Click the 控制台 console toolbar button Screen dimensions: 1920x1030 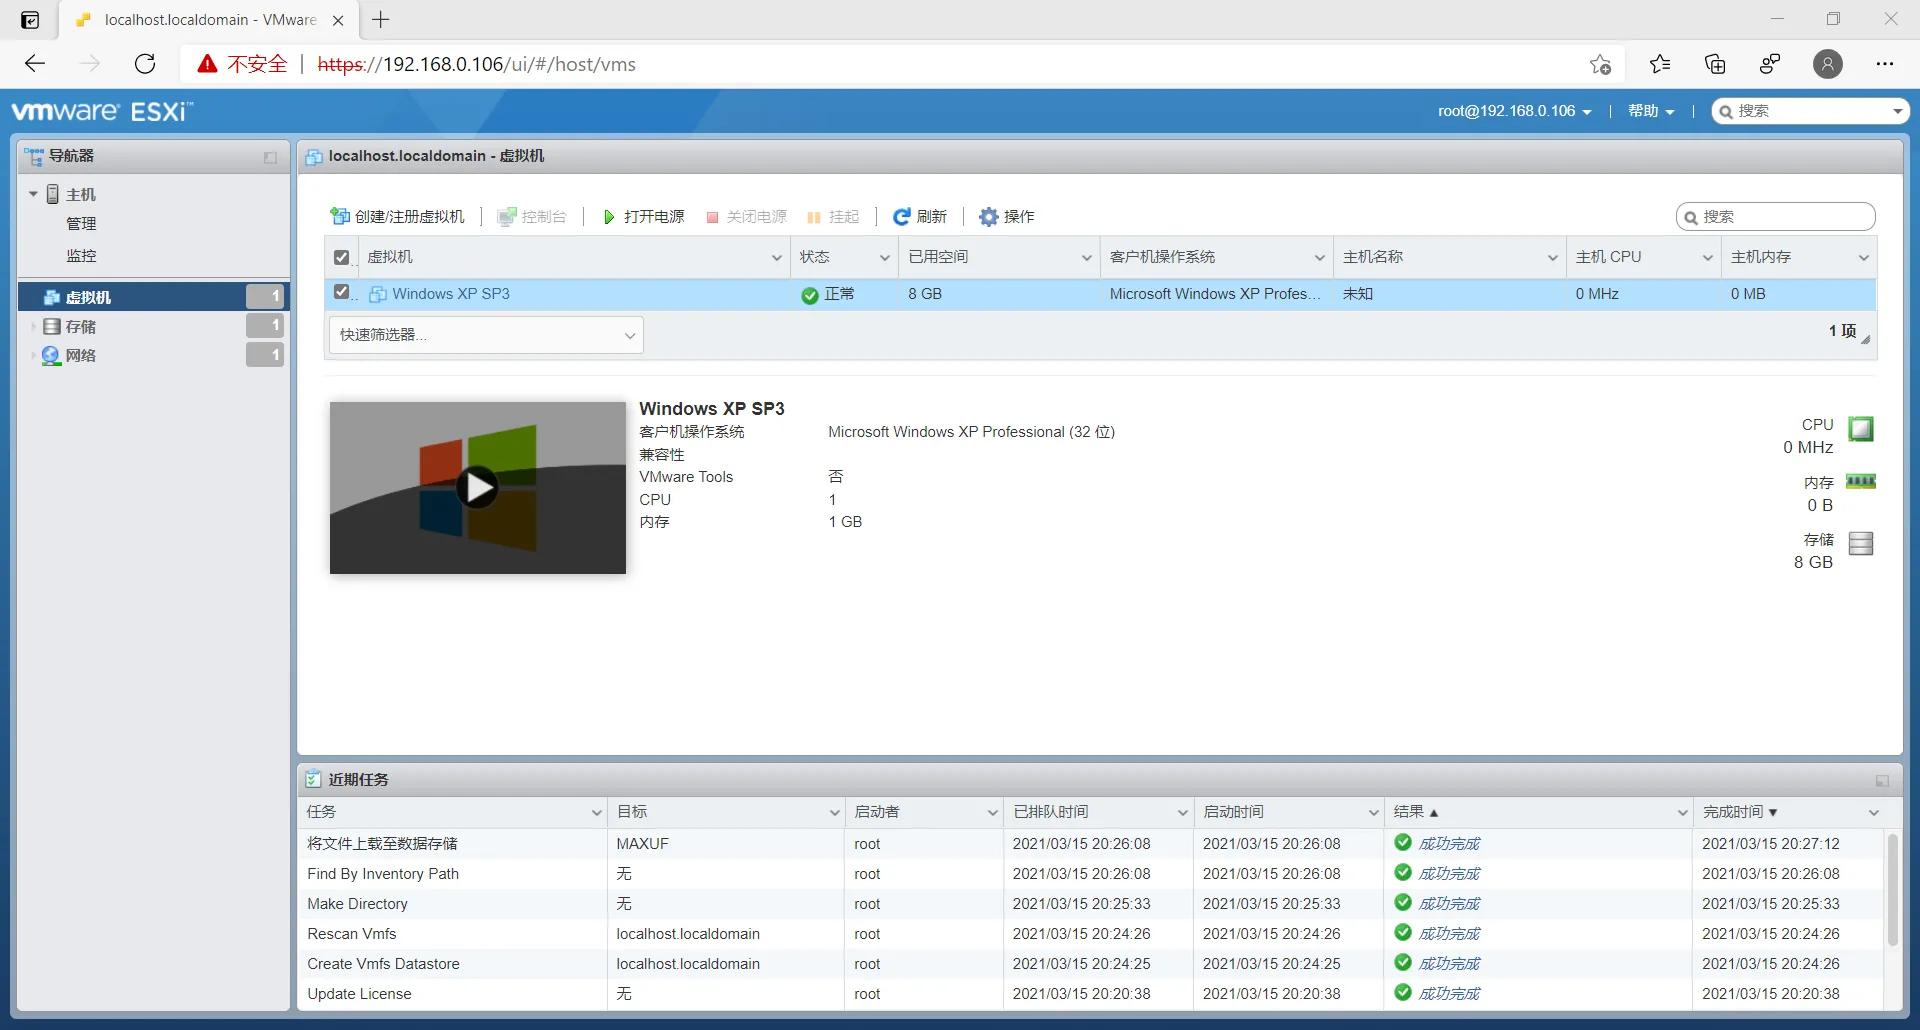(532, 216)
